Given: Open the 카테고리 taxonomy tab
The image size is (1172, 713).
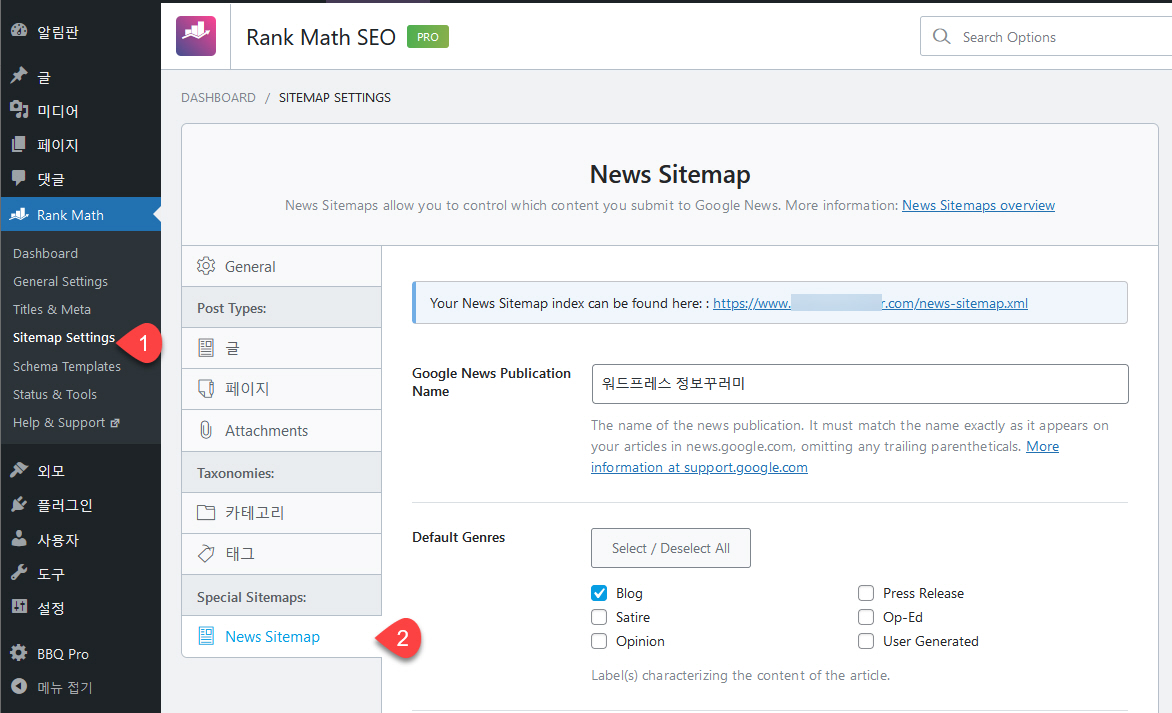Looking at the screenshot, I should [281, 513].
